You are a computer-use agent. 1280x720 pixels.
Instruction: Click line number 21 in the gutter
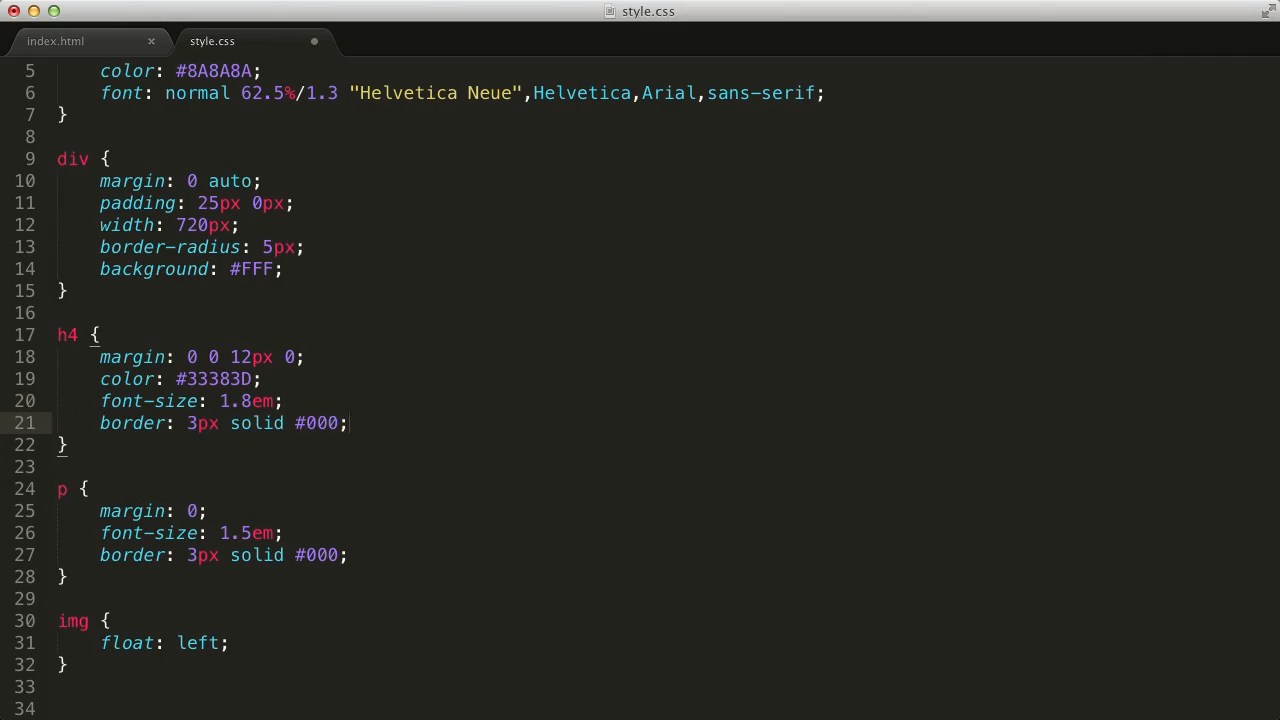pos(24,423)
